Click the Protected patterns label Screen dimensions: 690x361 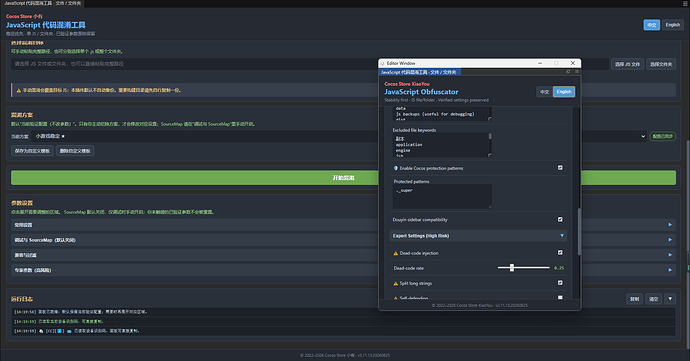pyautogui.click(x=411, y=181)
